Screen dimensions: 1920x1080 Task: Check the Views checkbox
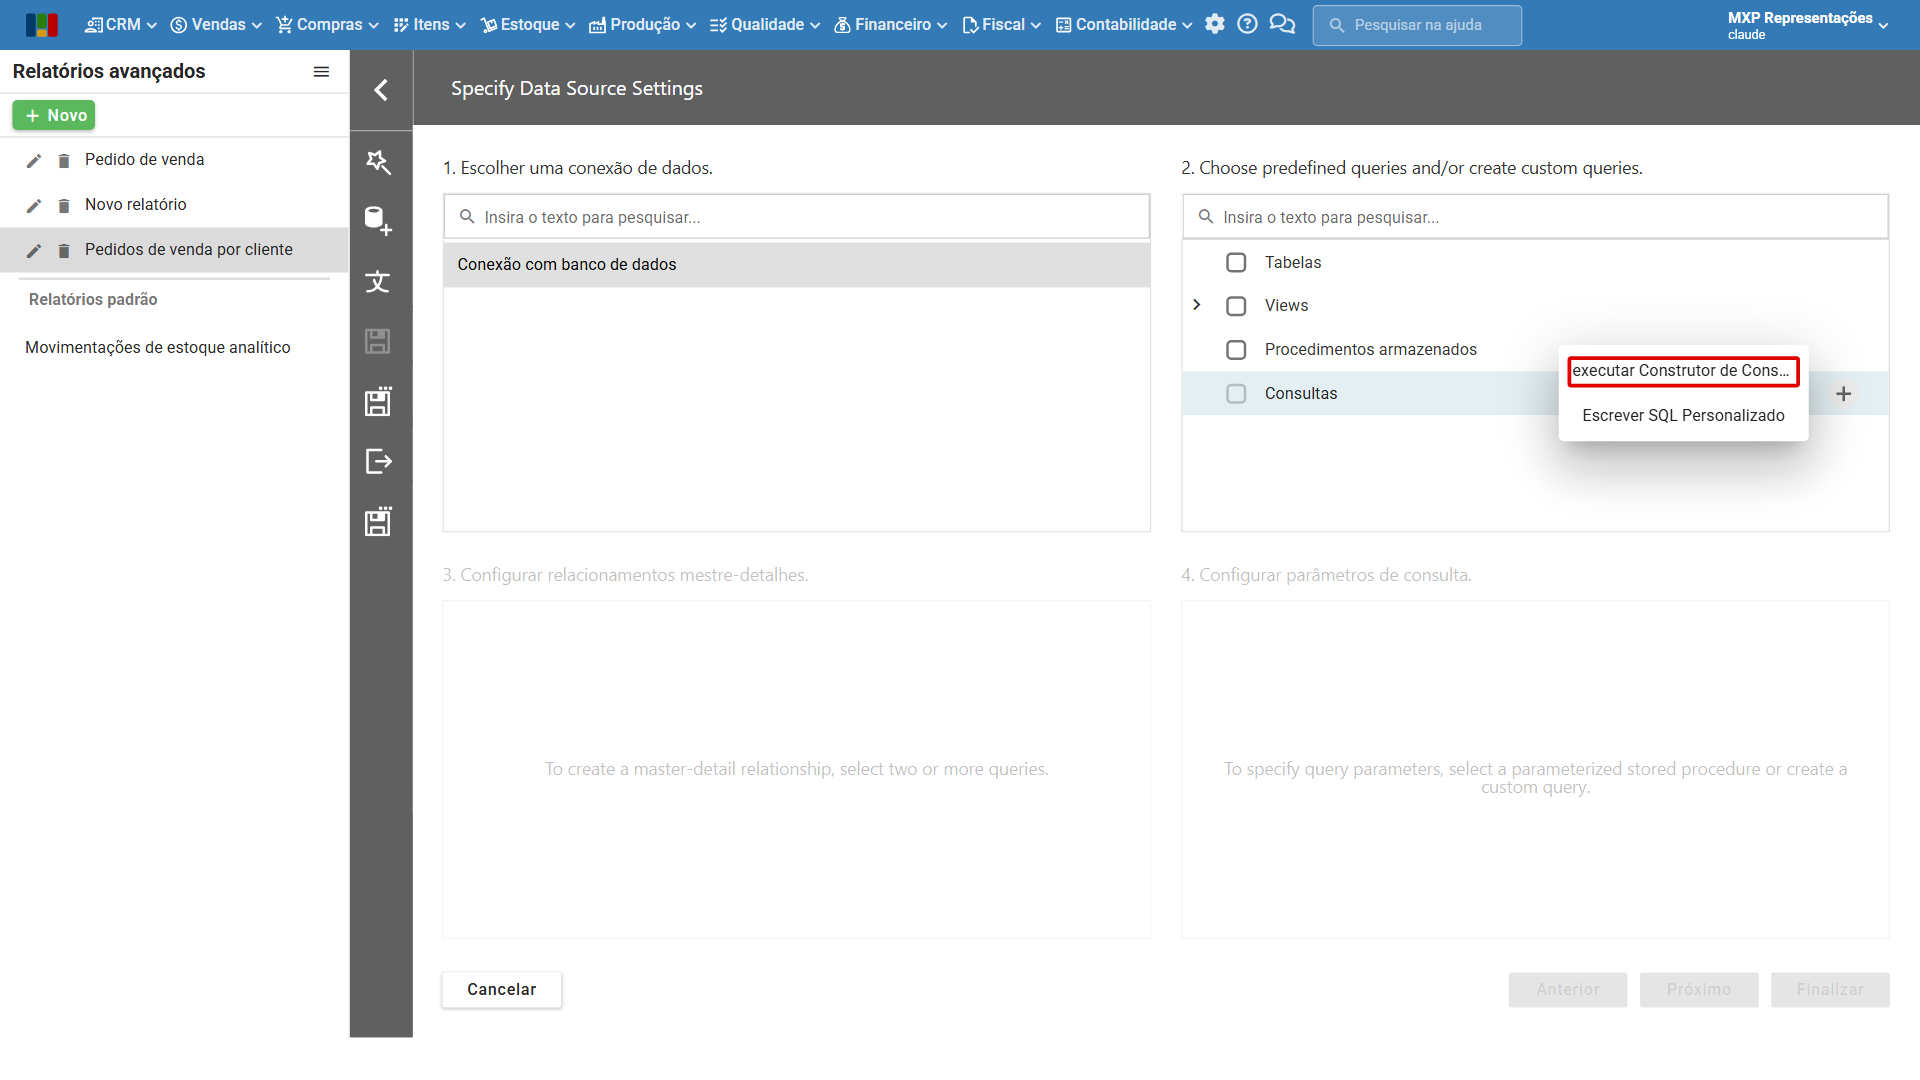(x=1236, y=306)
